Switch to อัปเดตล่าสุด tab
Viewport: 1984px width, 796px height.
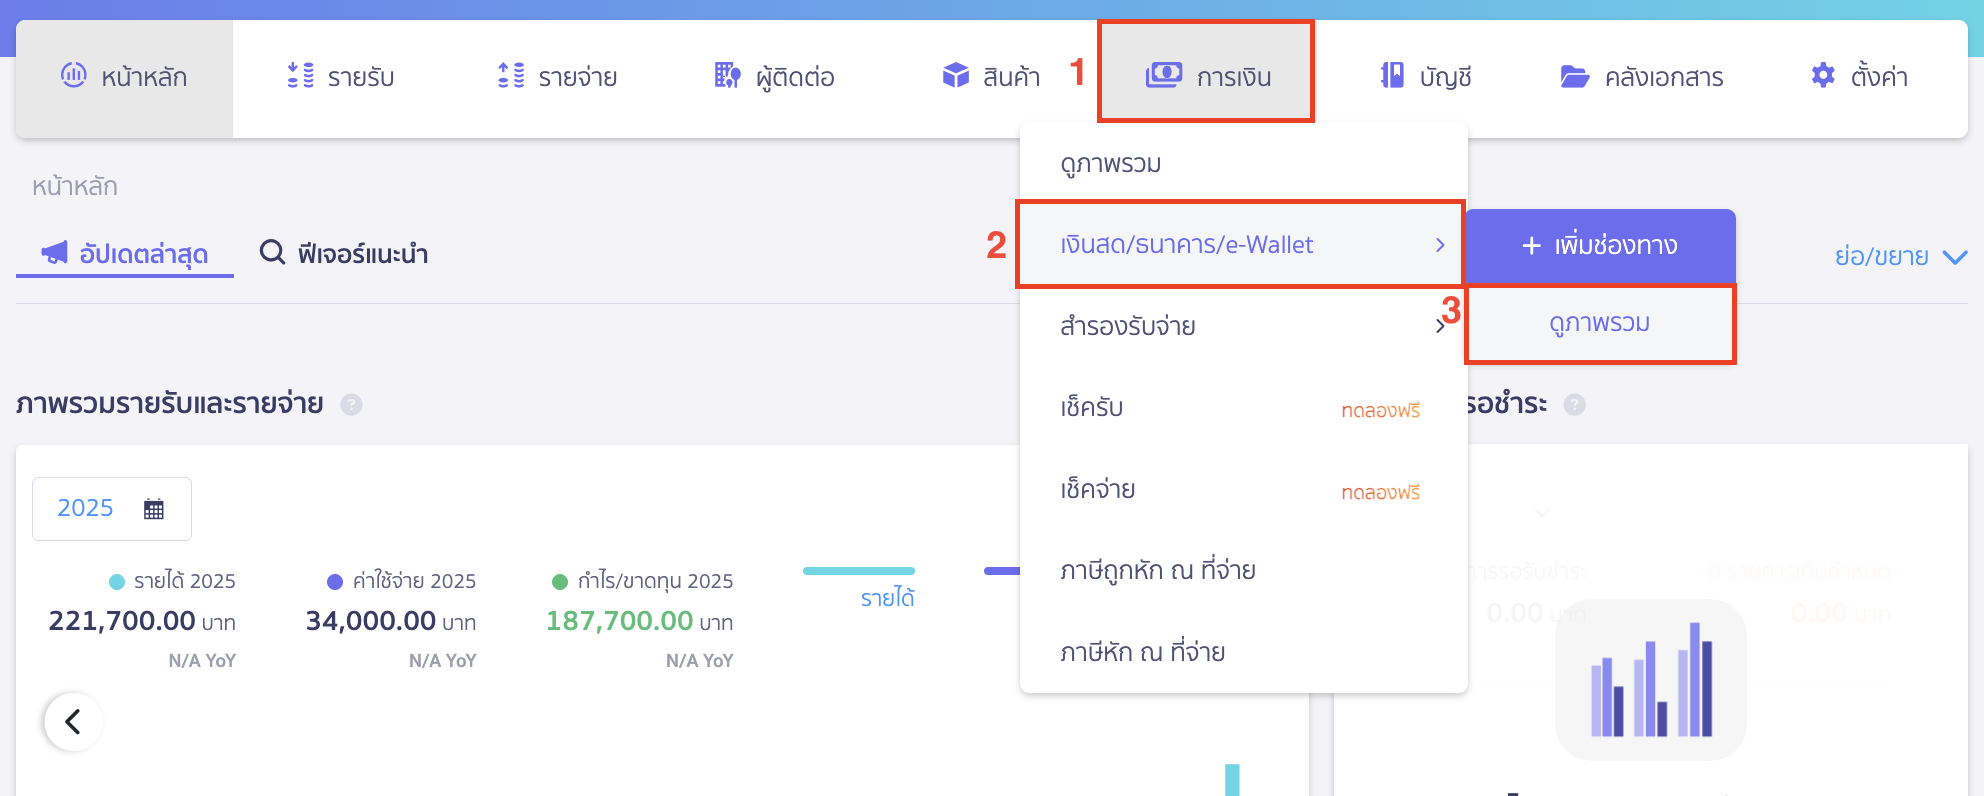[x=125, y=253]
